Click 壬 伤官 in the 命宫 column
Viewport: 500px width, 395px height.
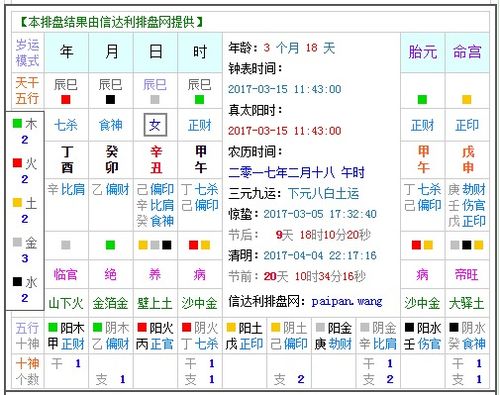click(467, 205)
